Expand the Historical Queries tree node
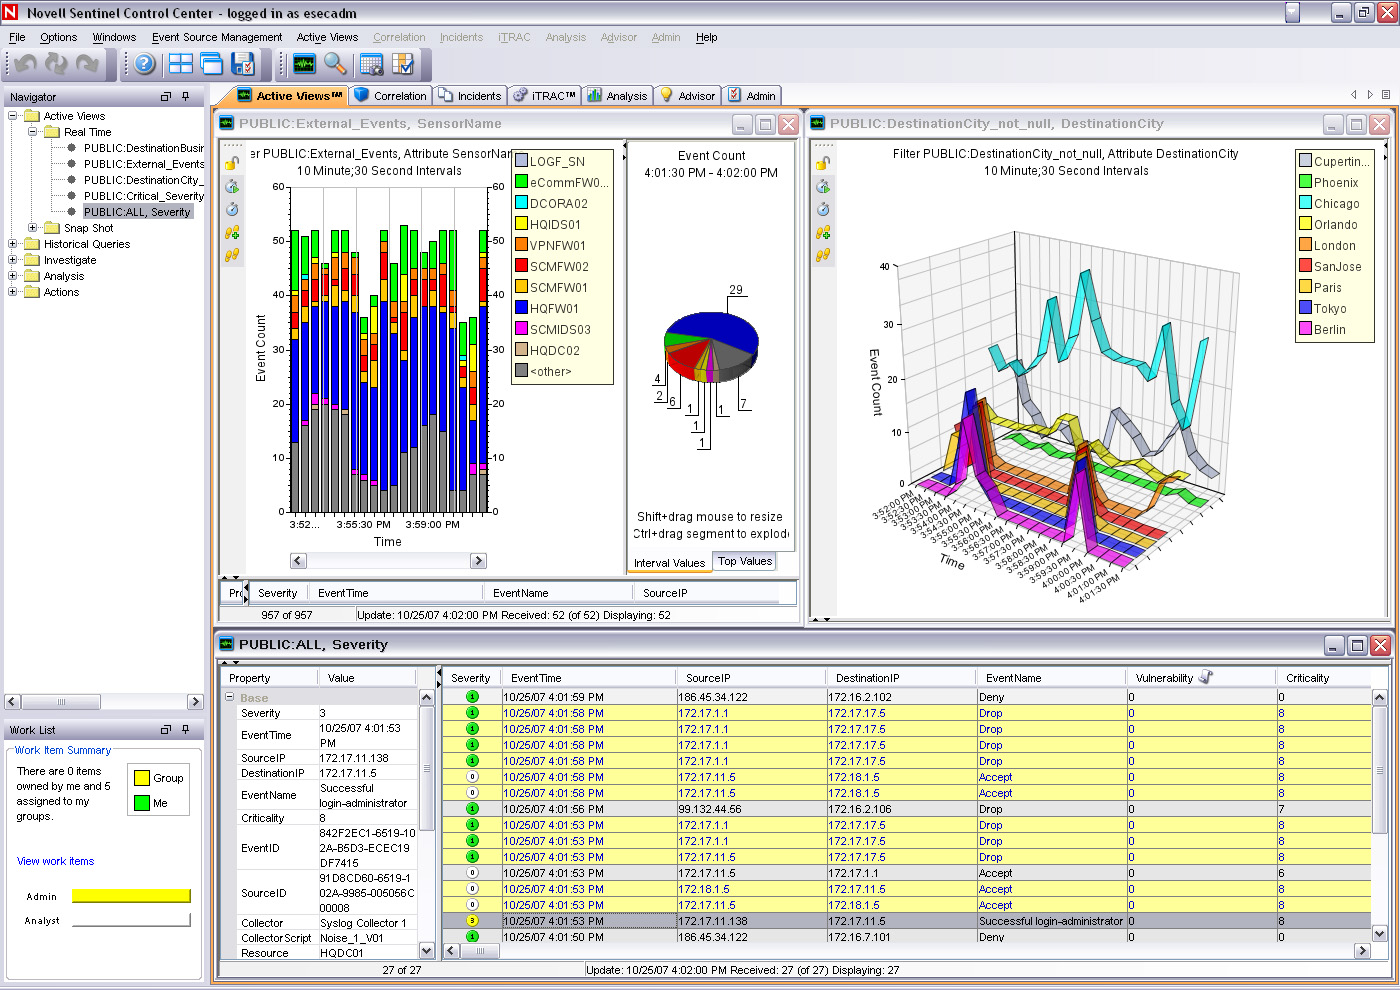The image size is (1400, 990). coord(12,244)
